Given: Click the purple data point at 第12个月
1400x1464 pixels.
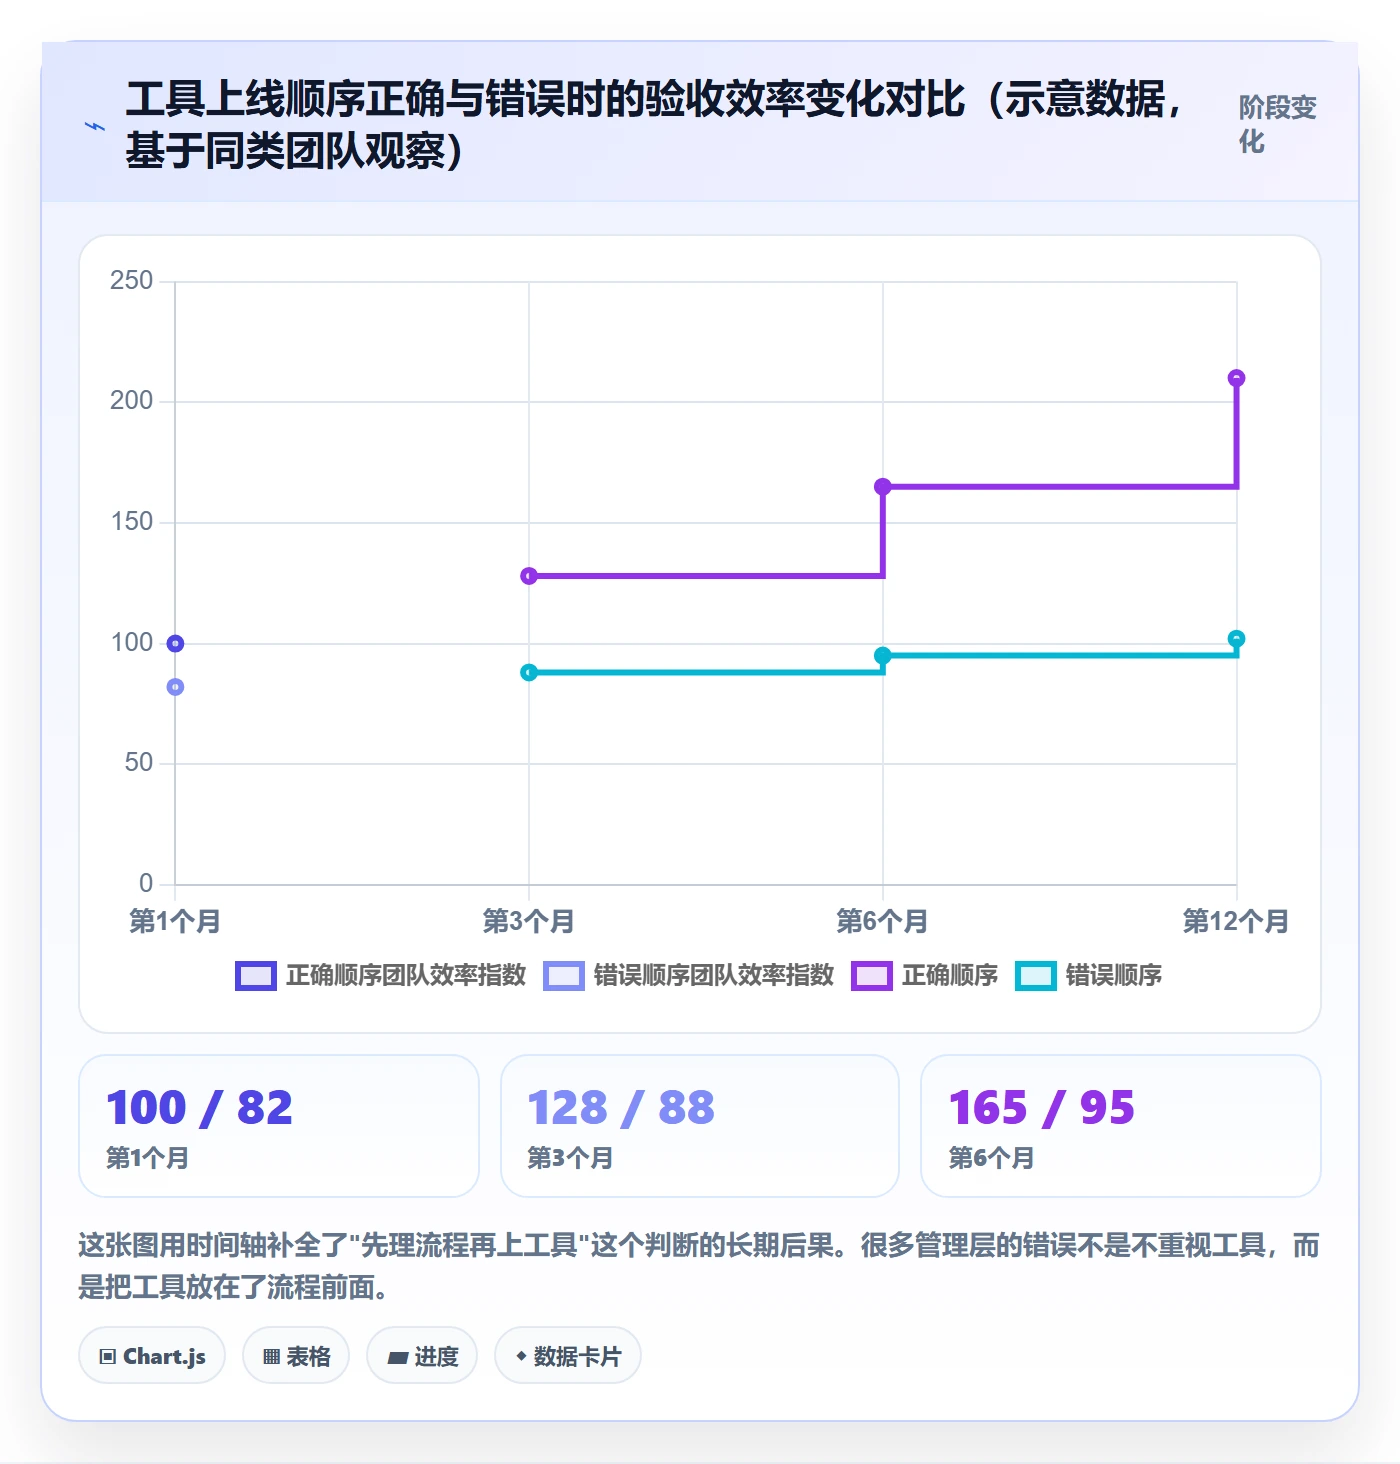Looking at the screenshot, I should pos(1236,378).
